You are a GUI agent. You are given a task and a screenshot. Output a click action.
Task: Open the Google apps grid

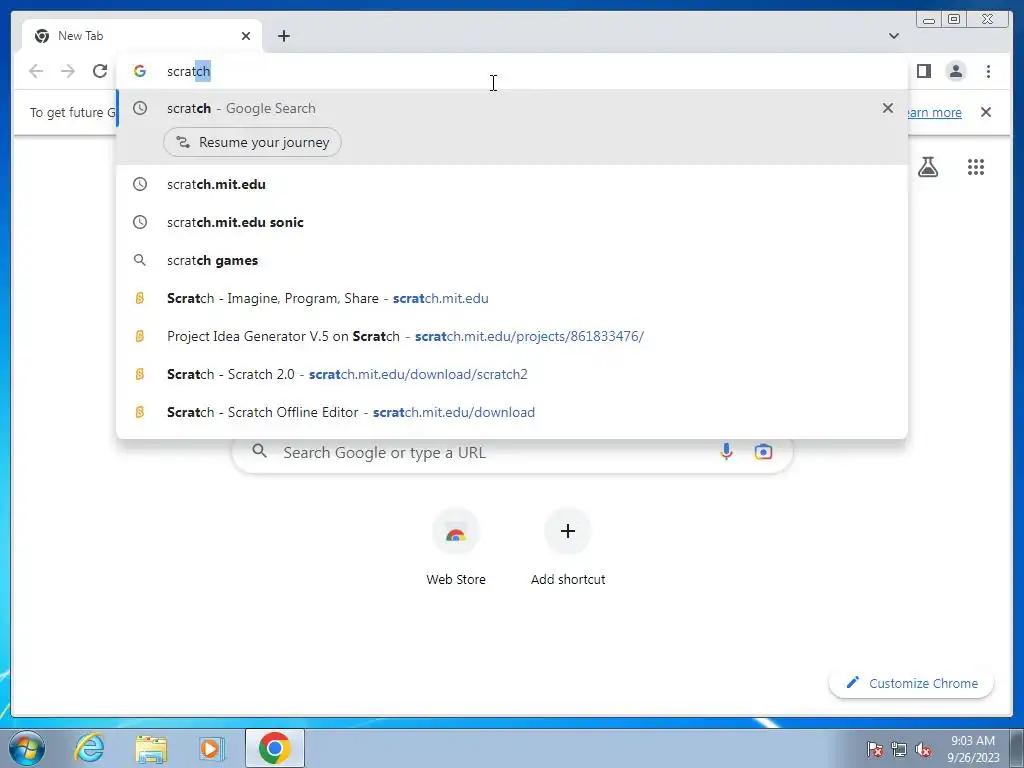coord(976,167)
